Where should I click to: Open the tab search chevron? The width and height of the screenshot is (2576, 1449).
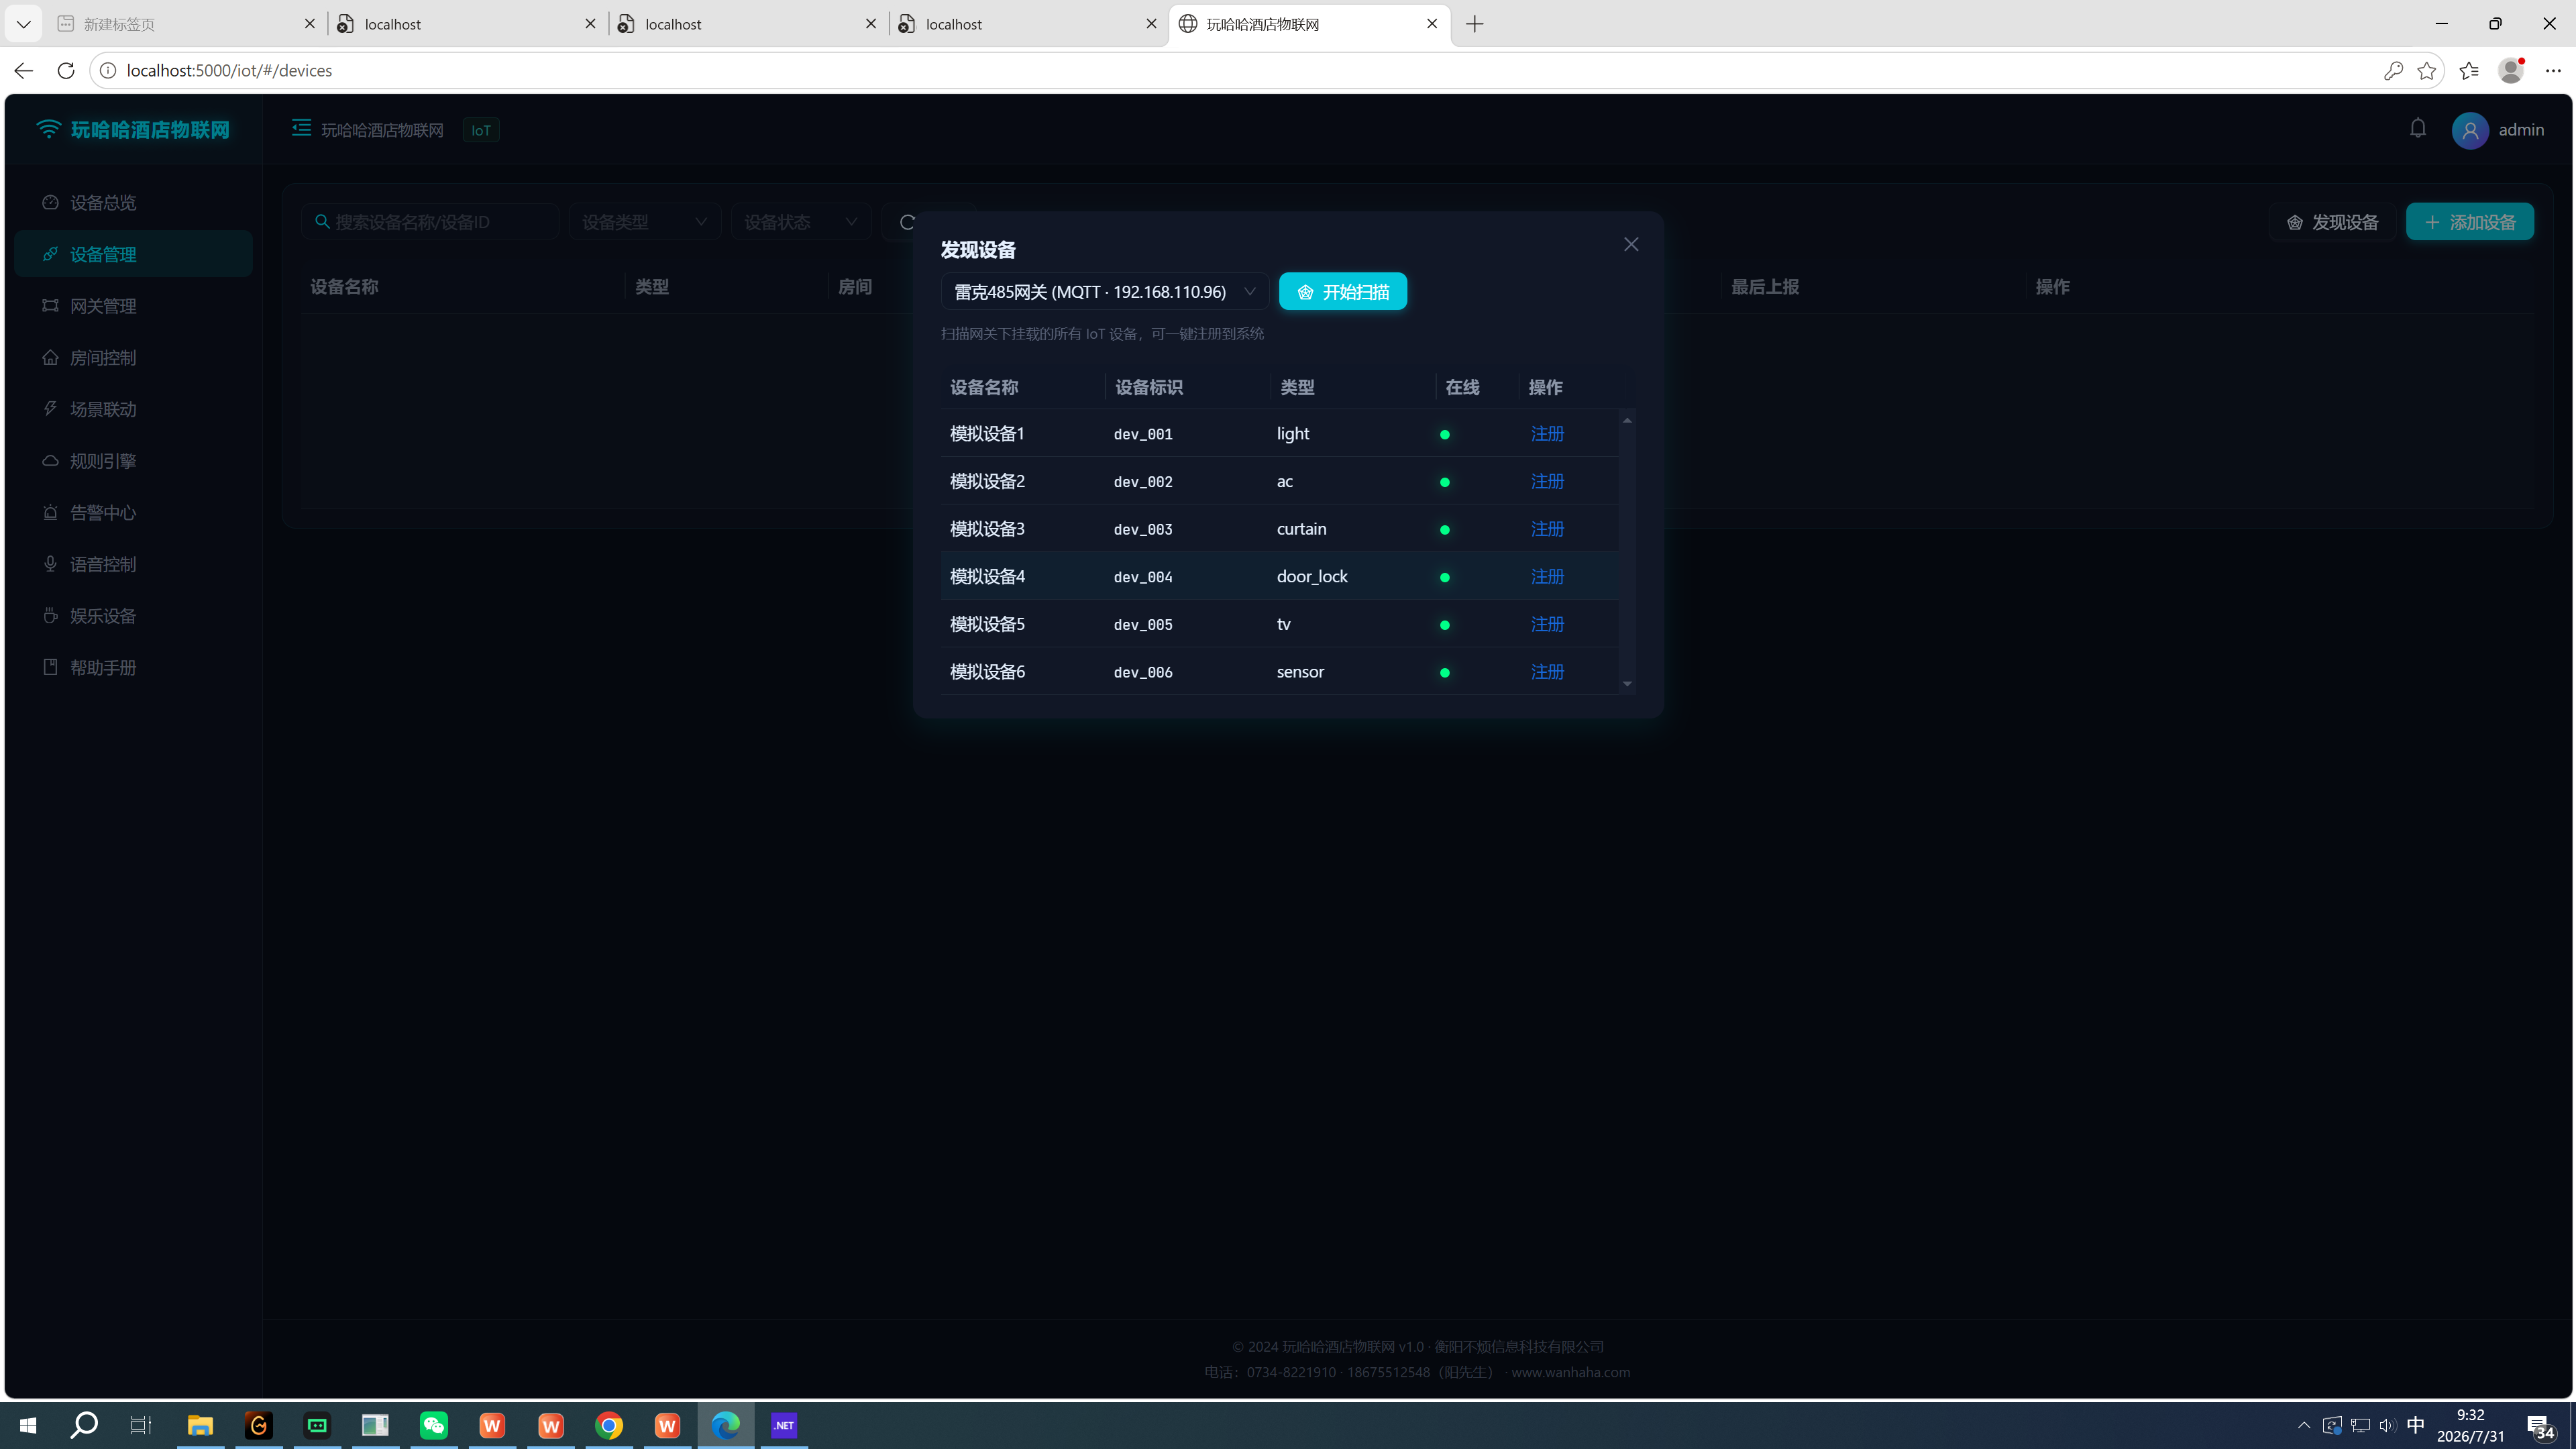(23, 24)
